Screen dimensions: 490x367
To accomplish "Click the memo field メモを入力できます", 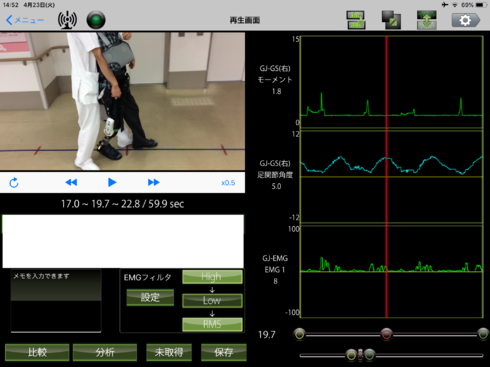I will (56, 301).
